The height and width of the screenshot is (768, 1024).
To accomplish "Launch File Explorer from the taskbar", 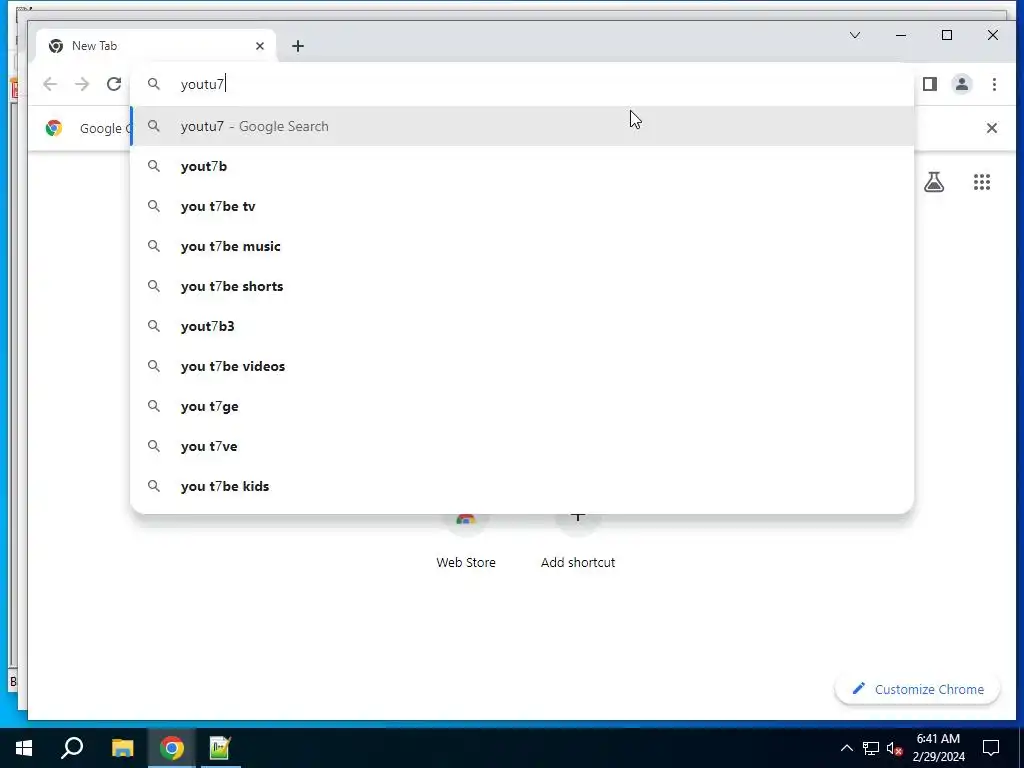I will pos(122,748).
